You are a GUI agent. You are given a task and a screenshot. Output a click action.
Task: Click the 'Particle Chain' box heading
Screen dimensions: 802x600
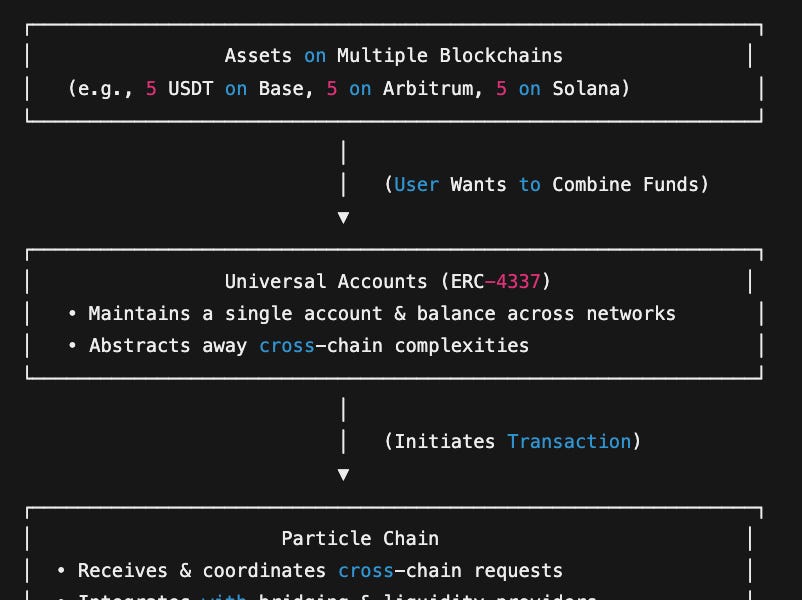[x=360, y=538]
